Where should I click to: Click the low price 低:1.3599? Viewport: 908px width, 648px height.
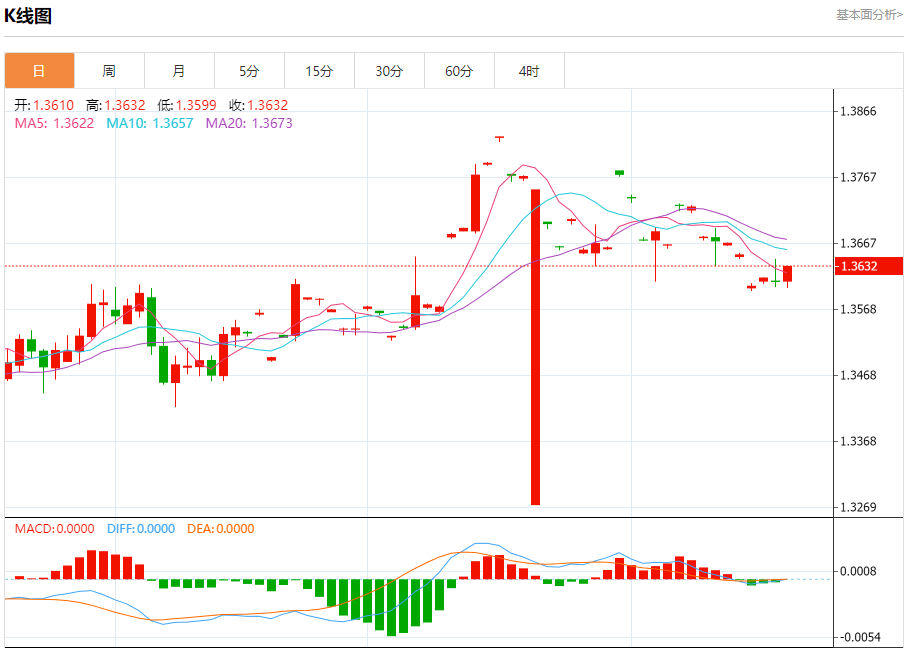pos(186,105)
